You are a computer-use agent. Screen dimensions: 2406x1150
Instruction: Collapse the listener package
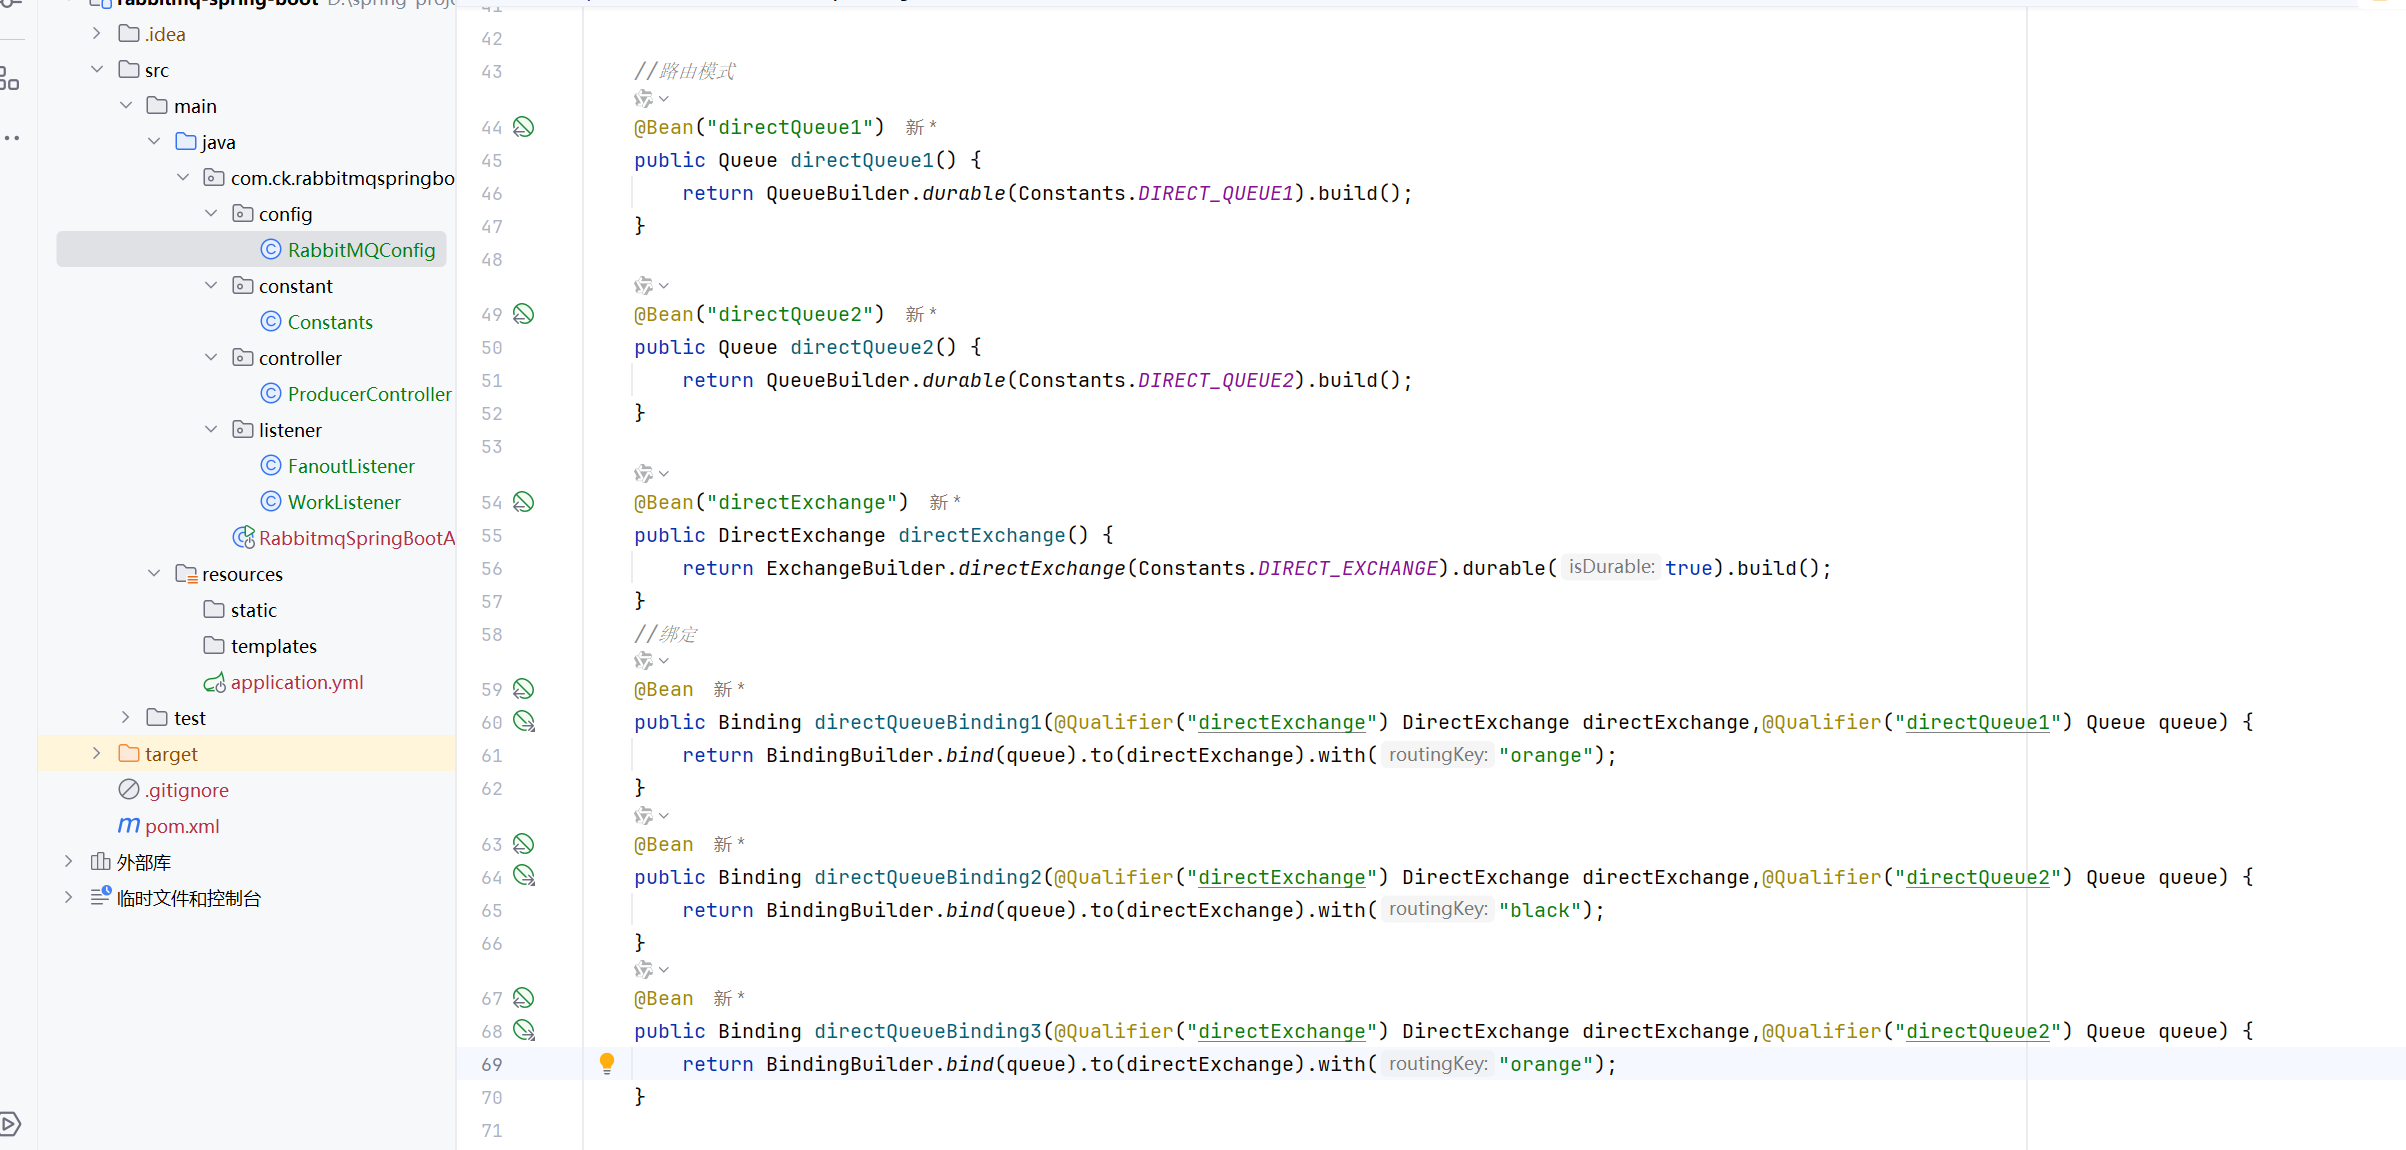pos(211,430)
